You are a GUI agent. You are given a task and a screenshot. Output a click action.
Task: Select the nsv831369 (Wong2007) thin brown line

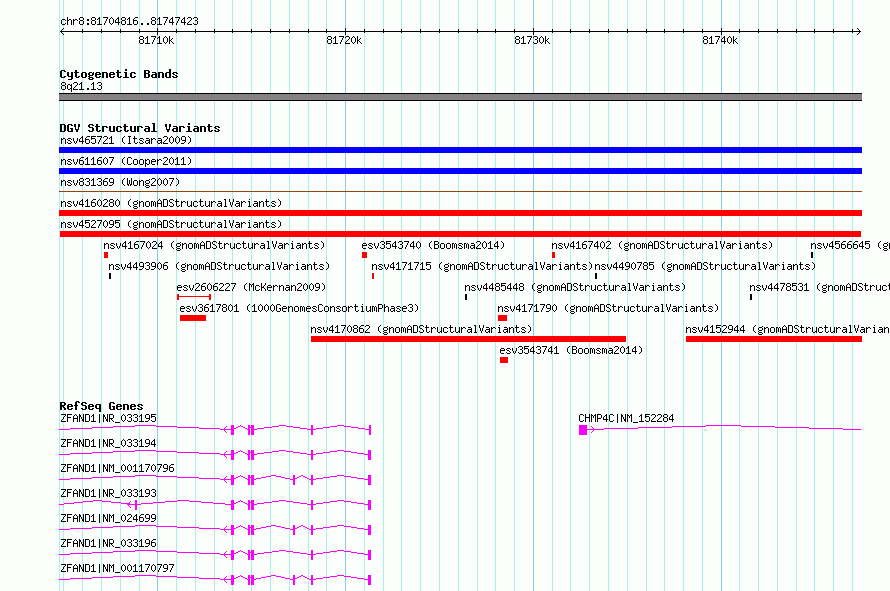(460, 192)
